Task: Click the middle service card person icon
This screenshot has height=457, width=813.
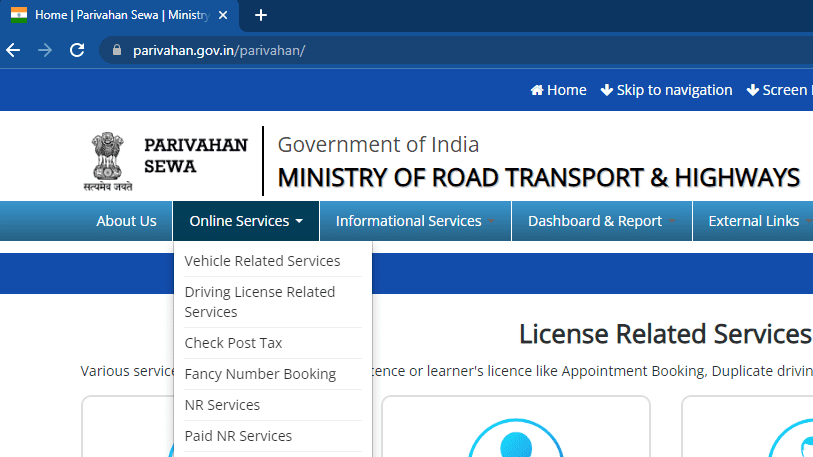Action: [x=516, y=438]
